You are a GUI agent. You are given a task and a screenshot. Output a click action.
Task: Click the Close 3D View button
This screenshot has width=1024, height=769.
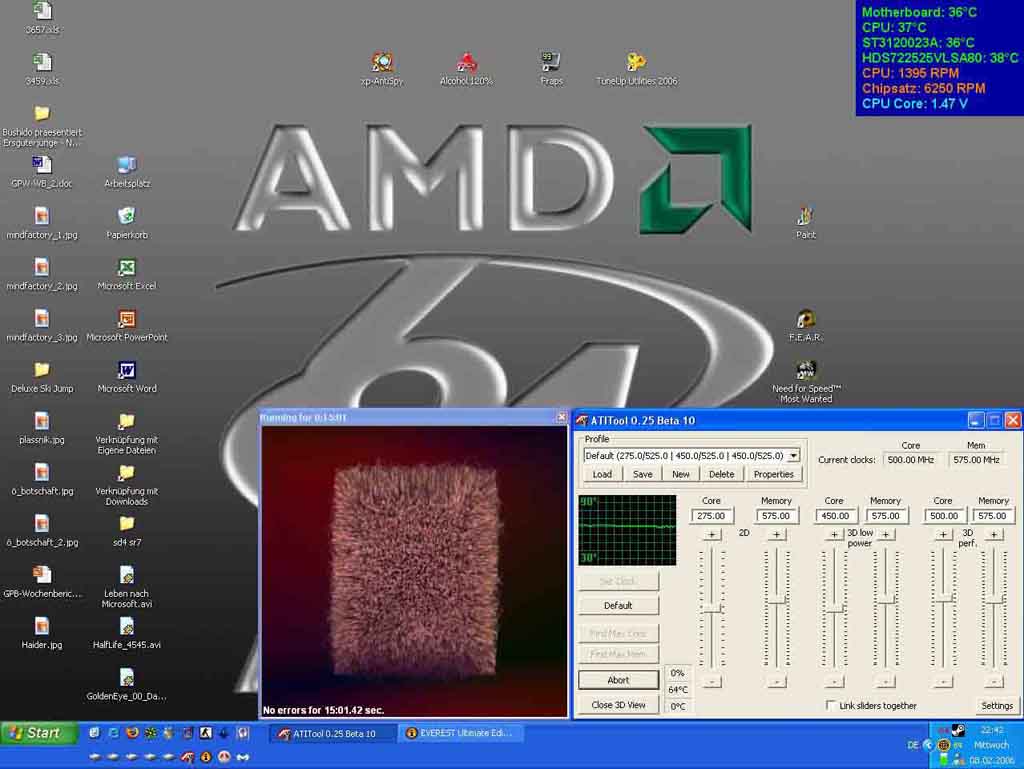point(618,705)
